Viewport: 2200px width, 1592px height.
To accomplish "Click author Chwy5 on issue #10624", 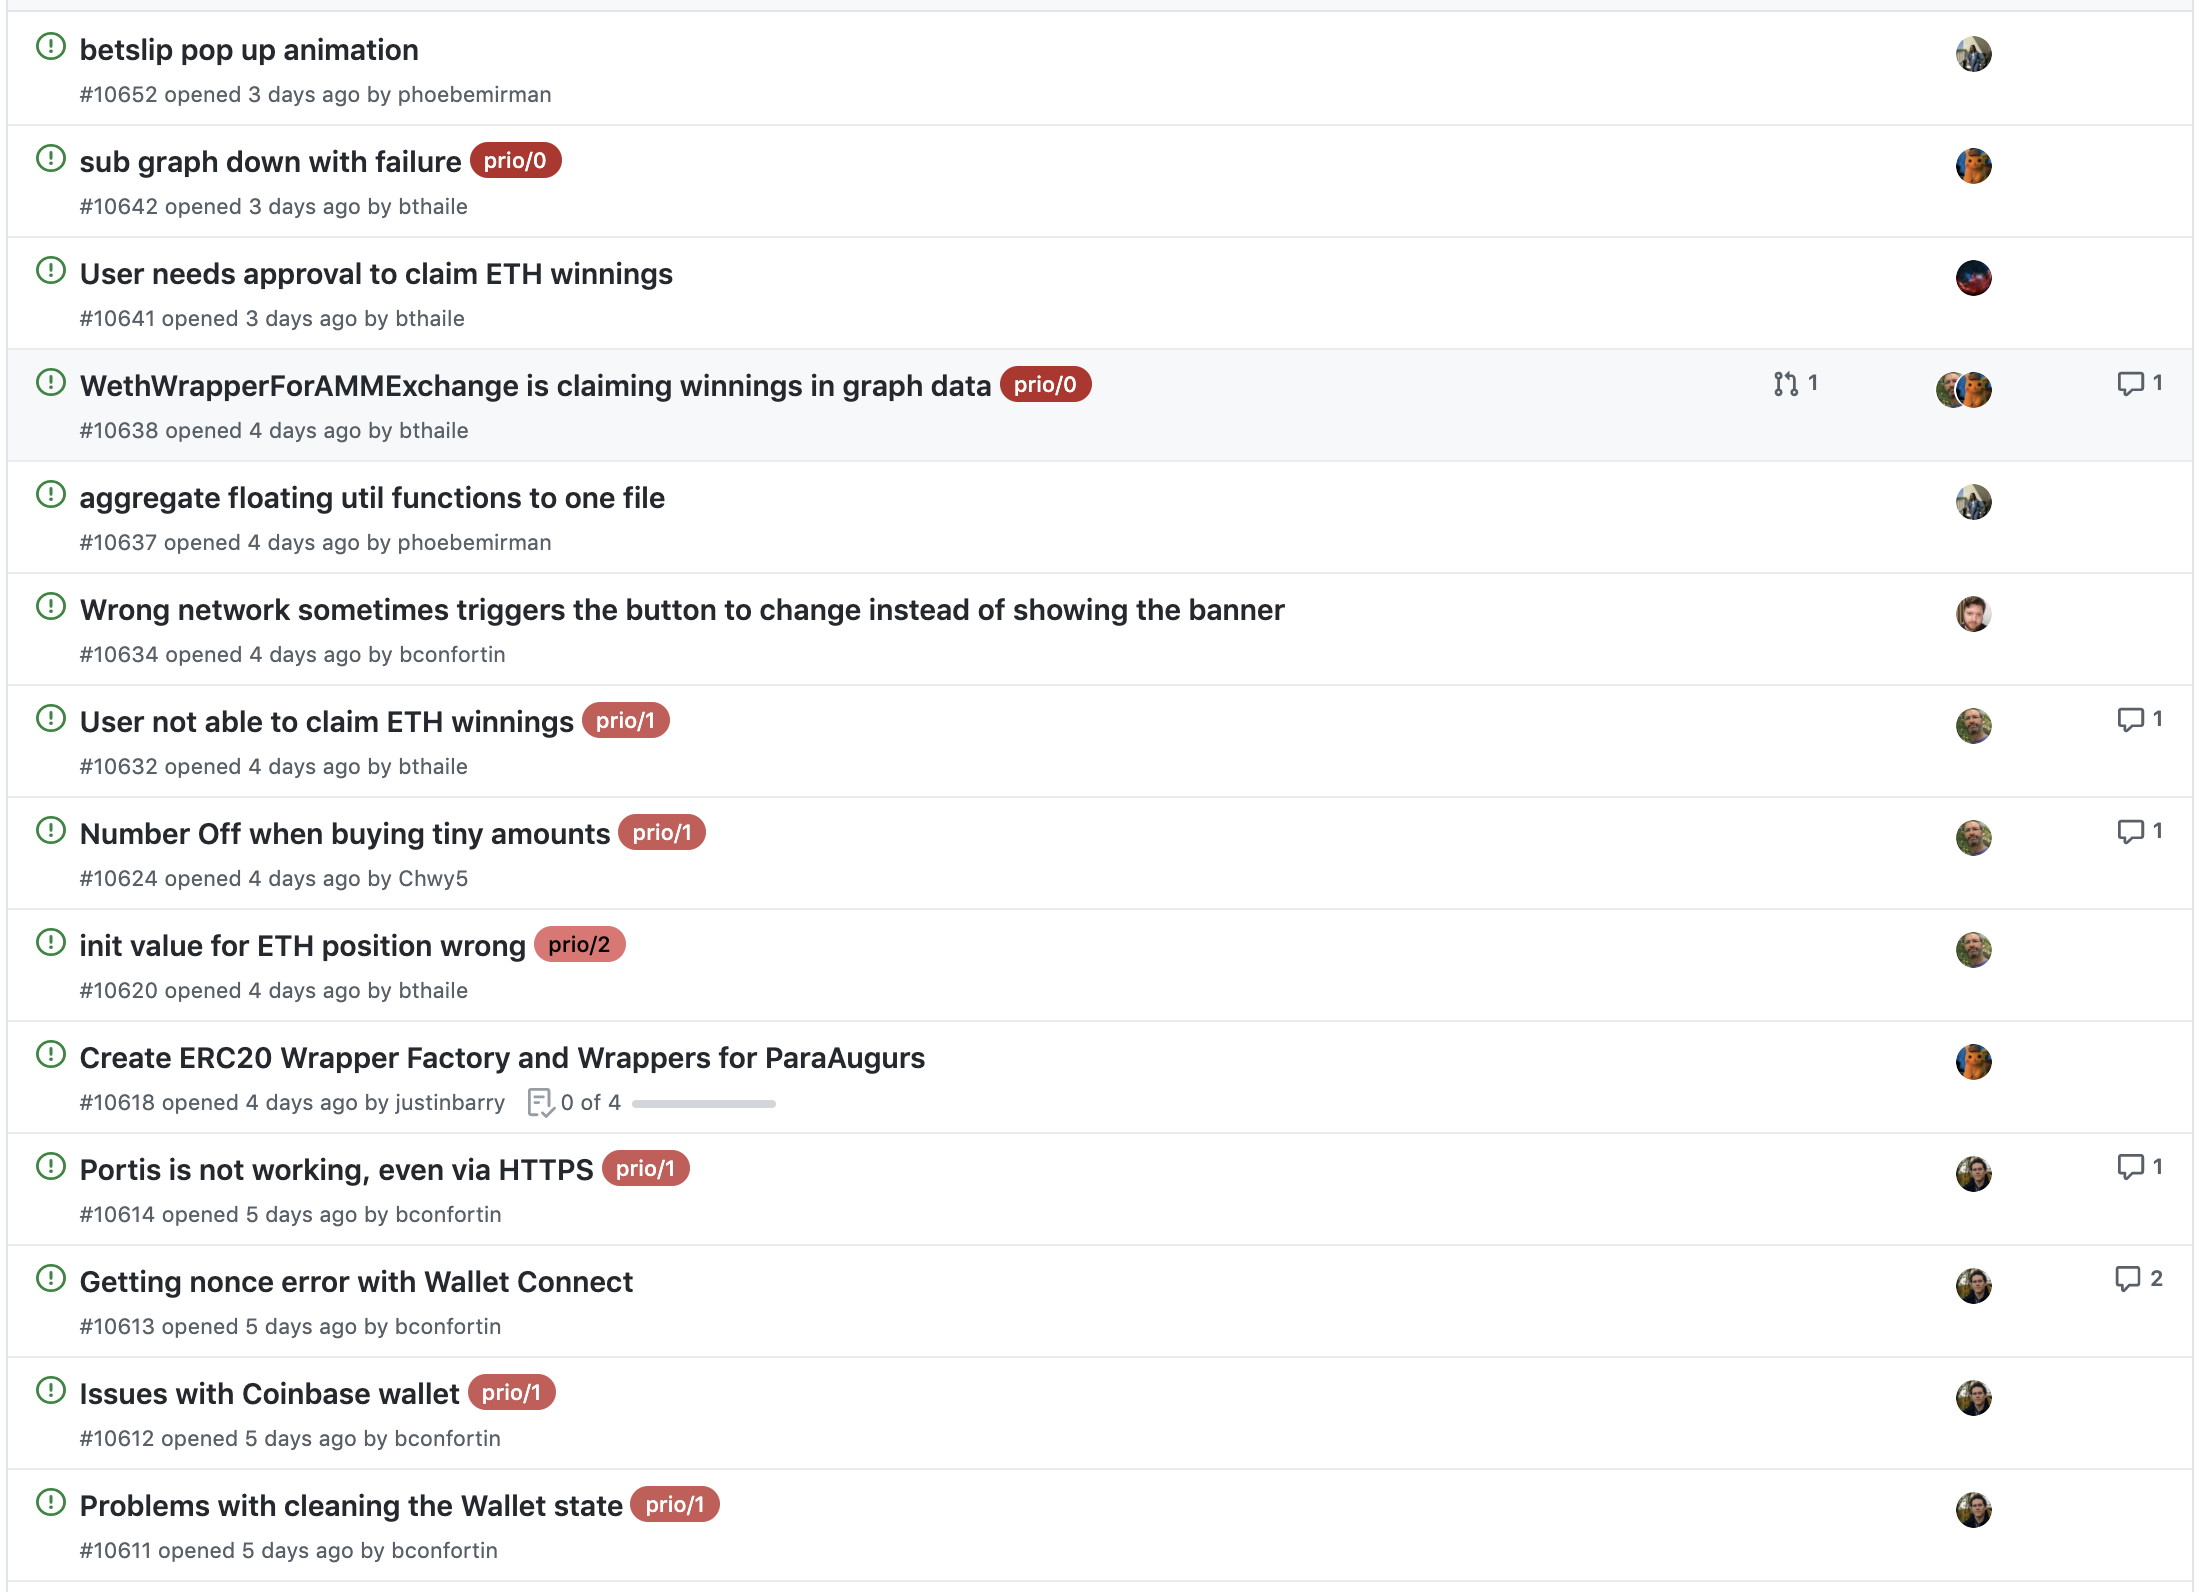I will [x=433, y=878].
